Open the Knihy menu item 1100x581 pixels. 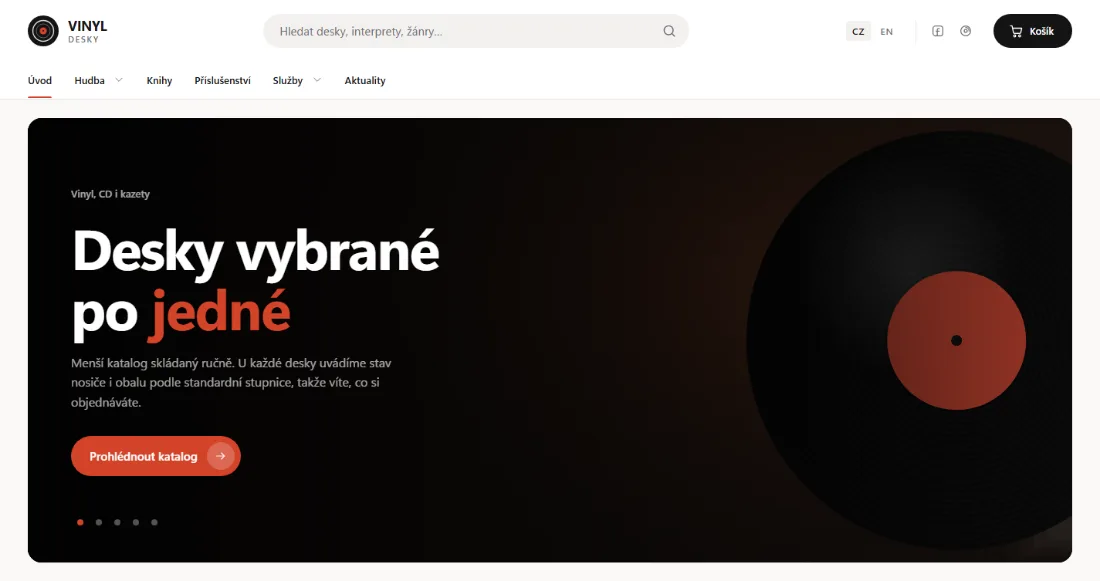point(159,81)
